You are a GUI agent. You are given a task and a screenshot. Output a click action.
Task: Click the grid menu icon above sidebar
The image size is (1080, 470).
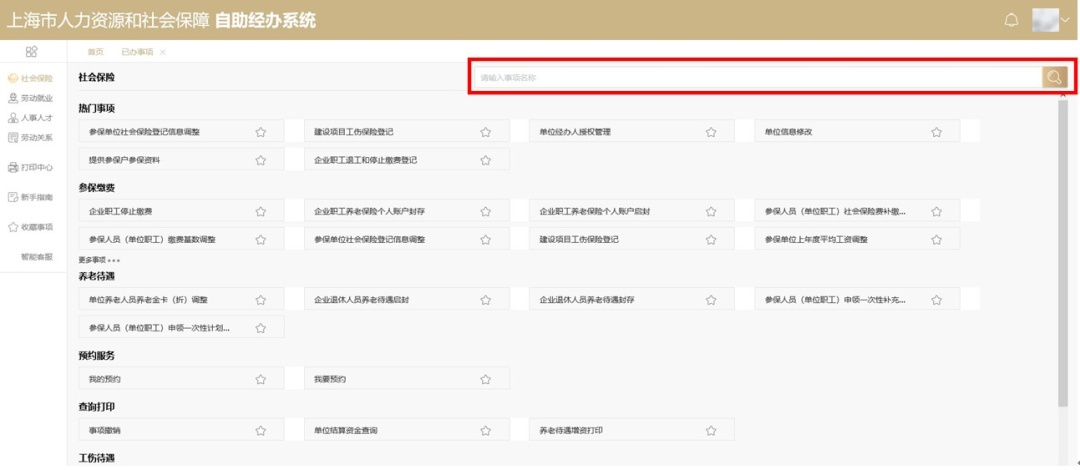coord(32,51)
